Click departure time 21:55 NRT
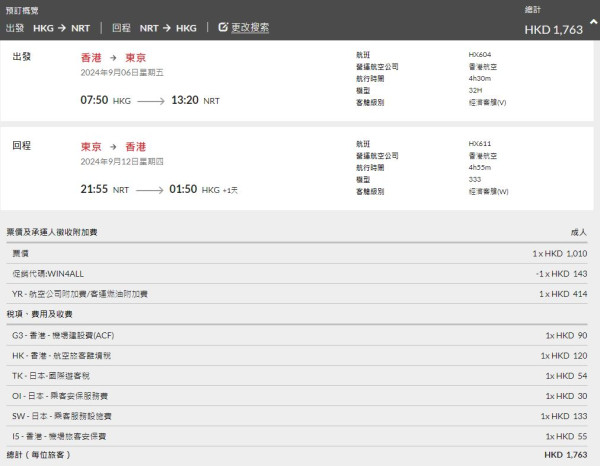This screenshot has height=466, width=600. tap(104, 189)
